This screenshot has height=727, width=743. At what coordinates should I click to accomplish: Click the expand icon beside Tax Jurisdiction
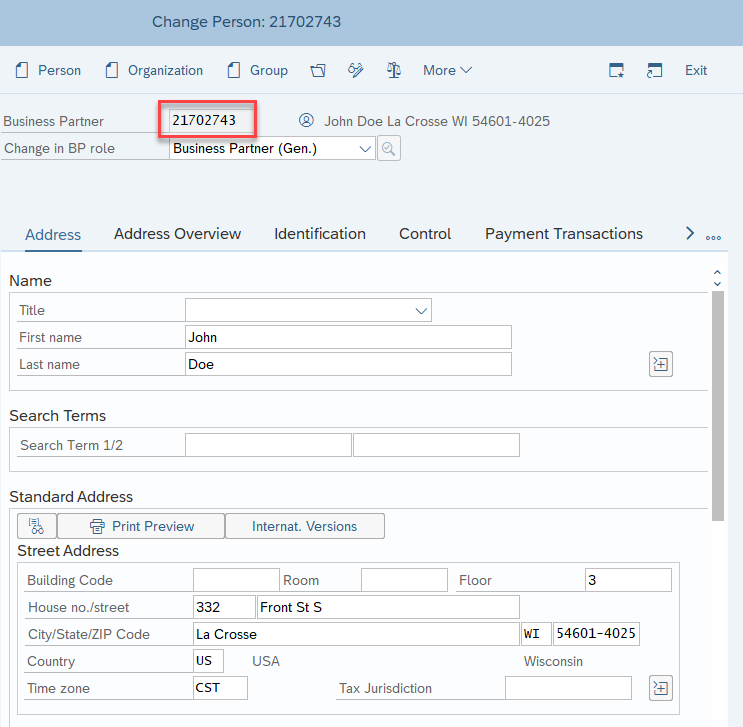tap(661, 688)
